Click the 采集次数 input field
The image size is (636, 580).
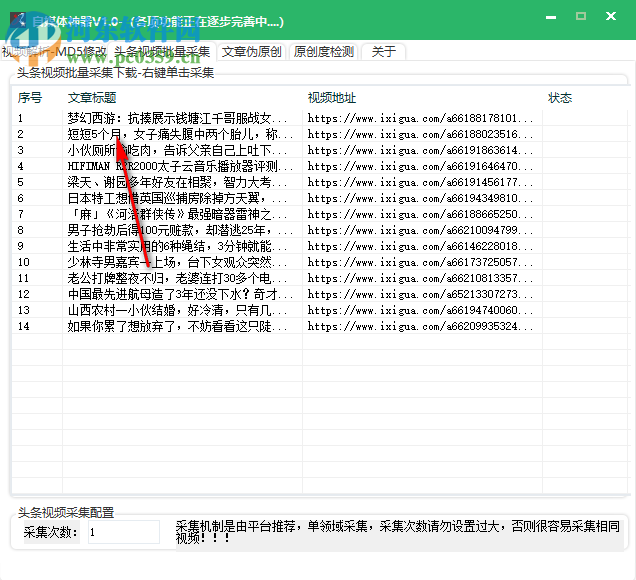(x=124, y=532)
